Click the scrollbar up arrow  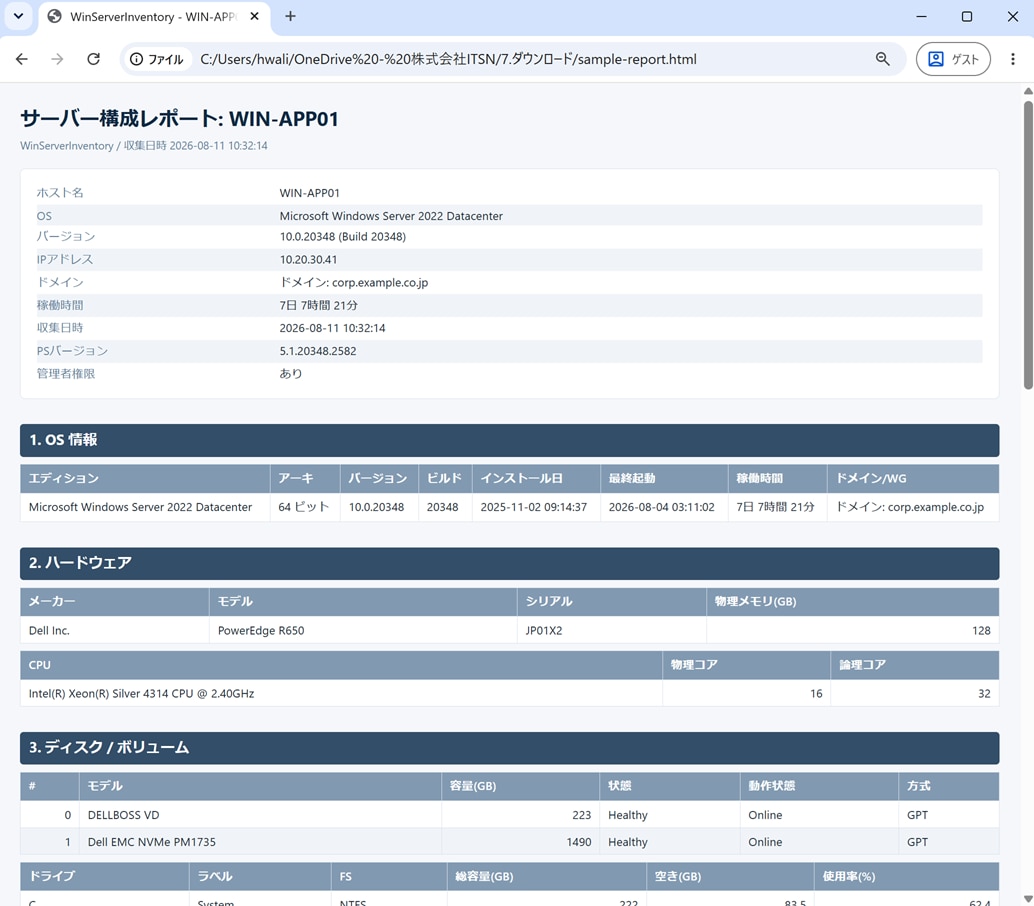(x=1028, y=91)
